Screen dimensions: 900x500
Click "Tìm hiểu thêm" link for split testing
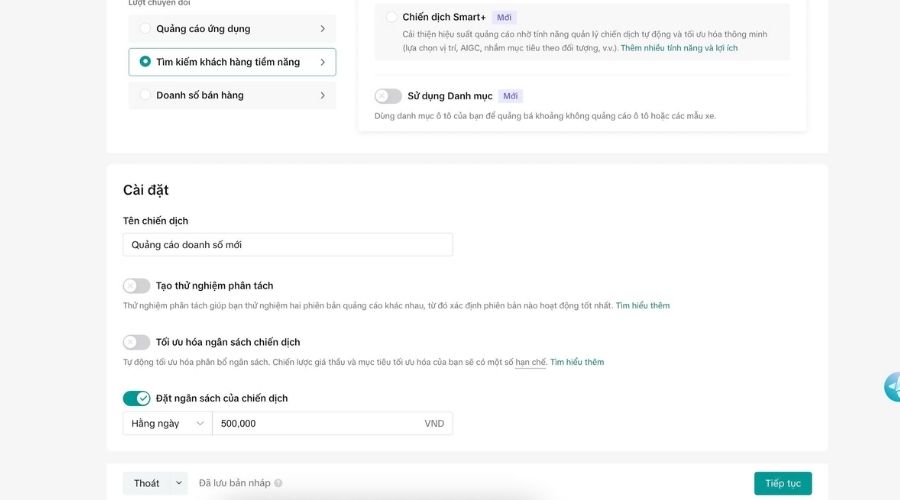pyautogui.click(x=642, y=305)
